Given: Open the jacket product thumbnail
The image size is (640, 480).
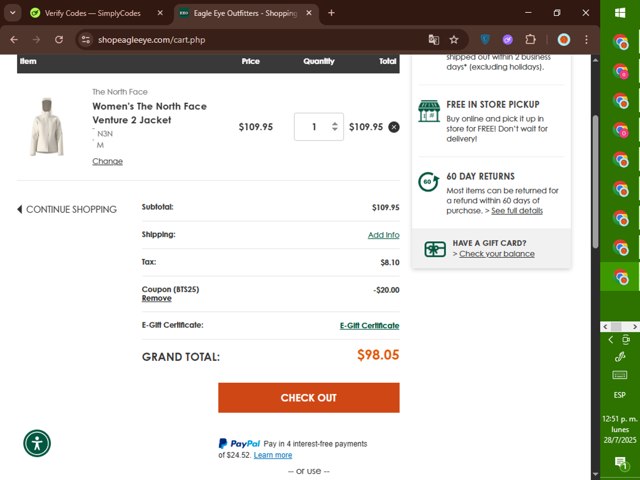Looking at the screenshot, I should (x=47, y=127).
